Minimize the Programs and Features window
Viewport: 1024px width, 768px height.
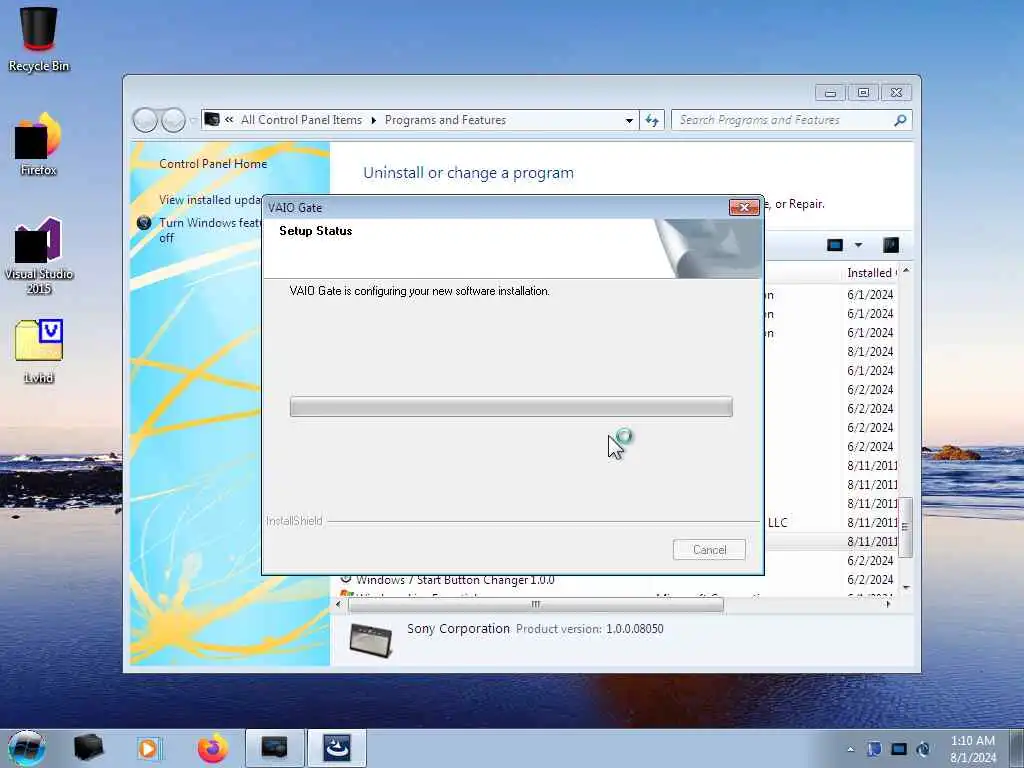830,93
